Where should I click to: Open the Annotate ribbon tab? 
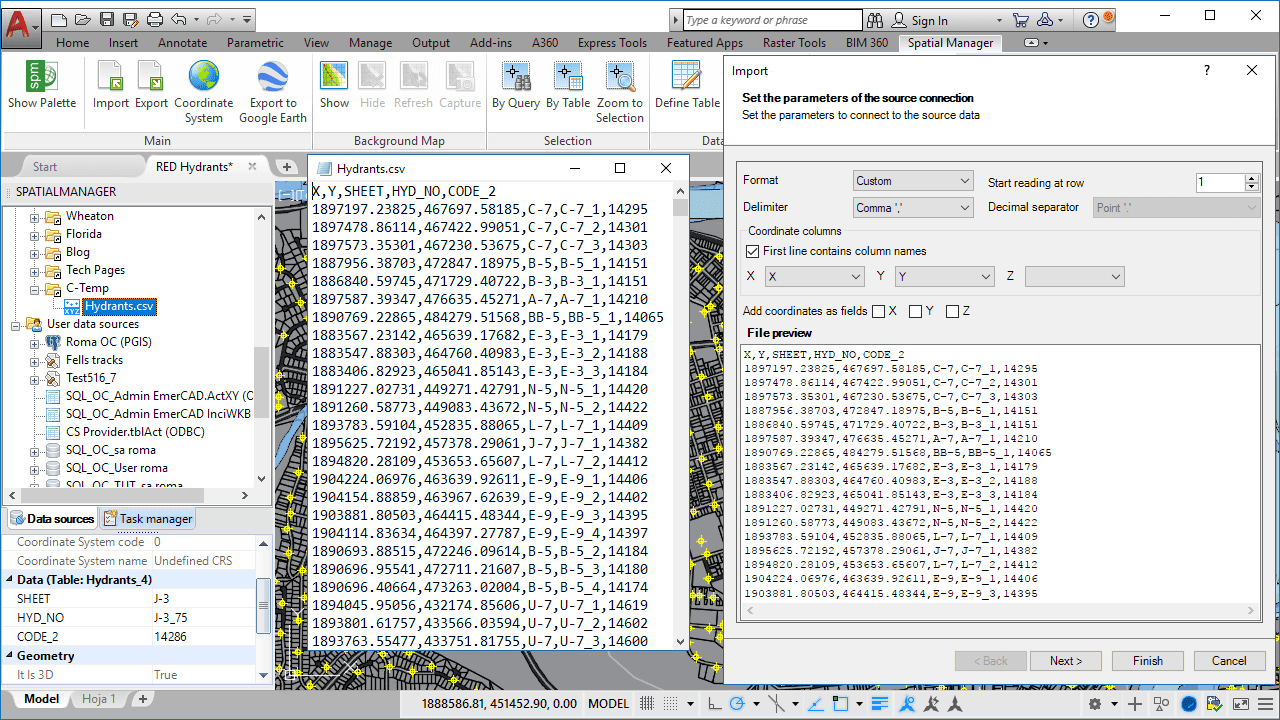point(182,43)
